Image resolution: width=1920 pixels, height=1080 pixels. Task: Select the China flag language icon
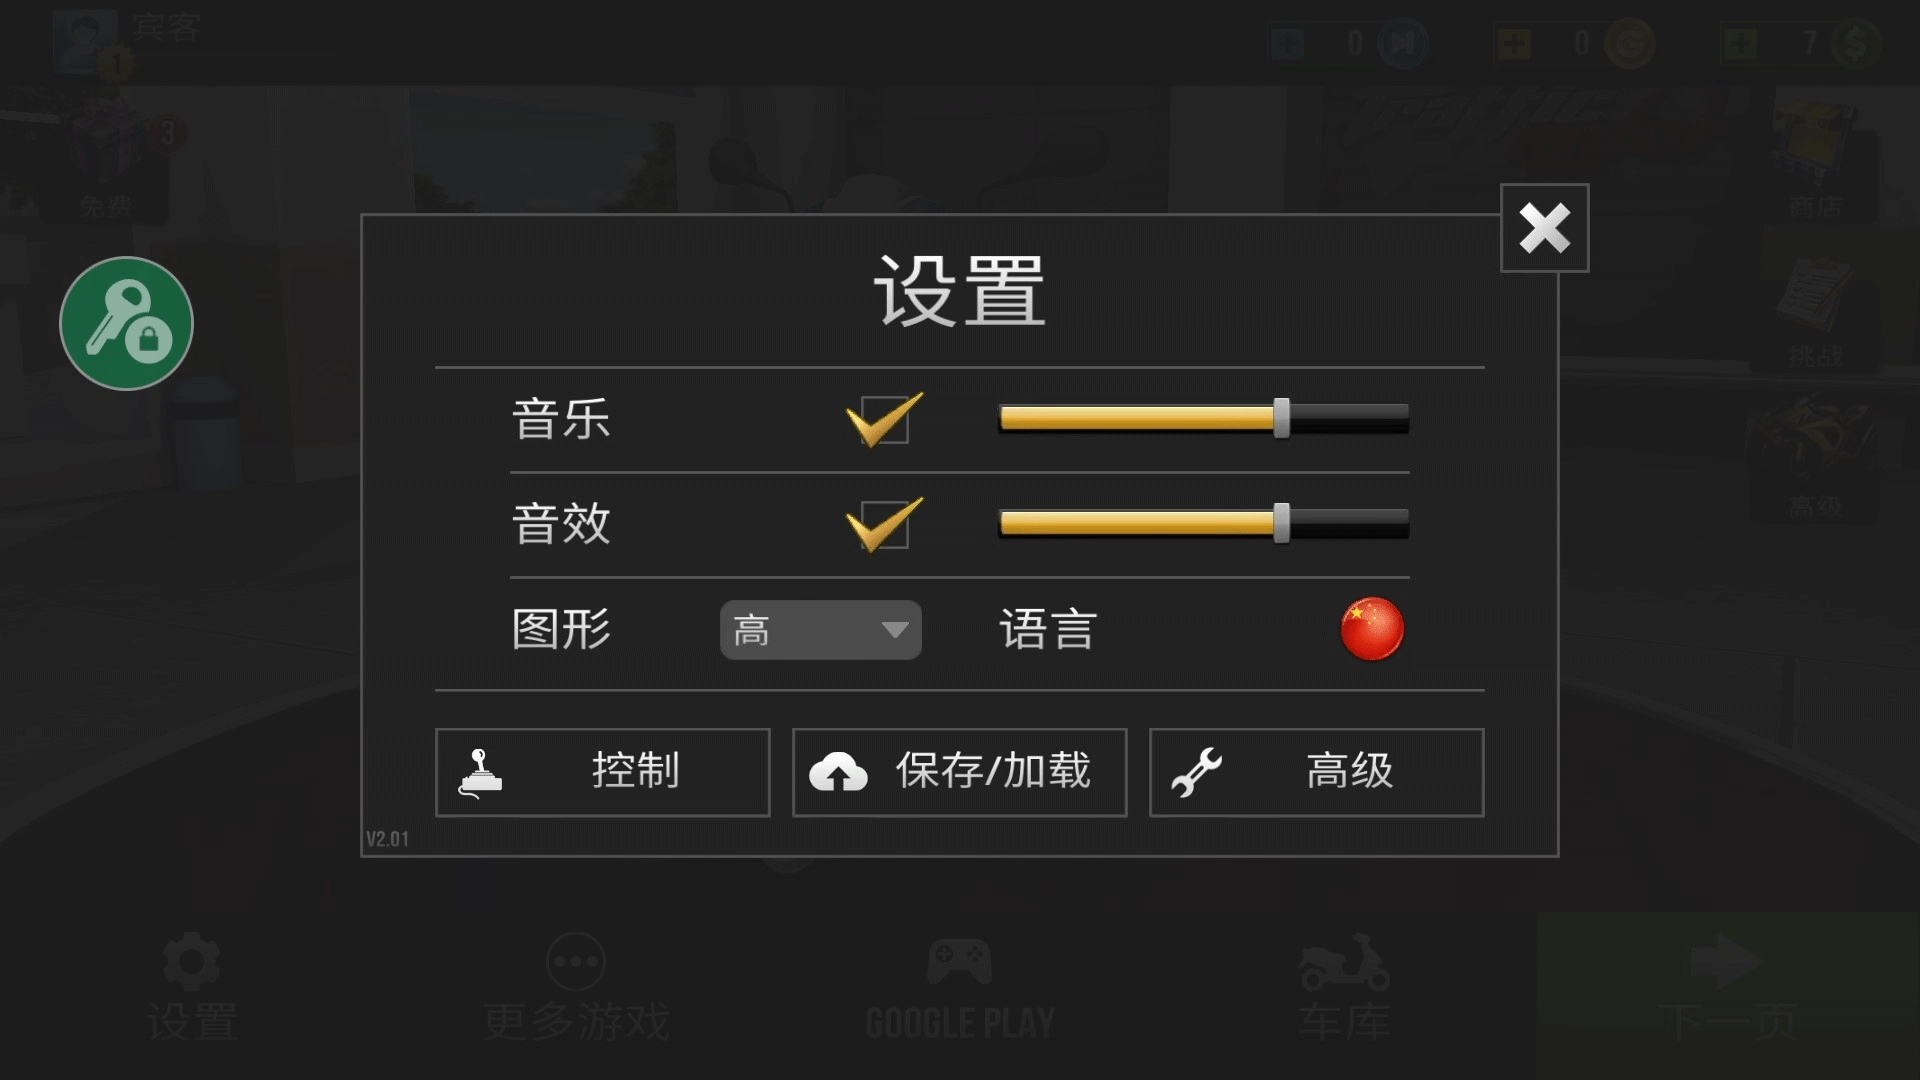tap(1372, 629)
